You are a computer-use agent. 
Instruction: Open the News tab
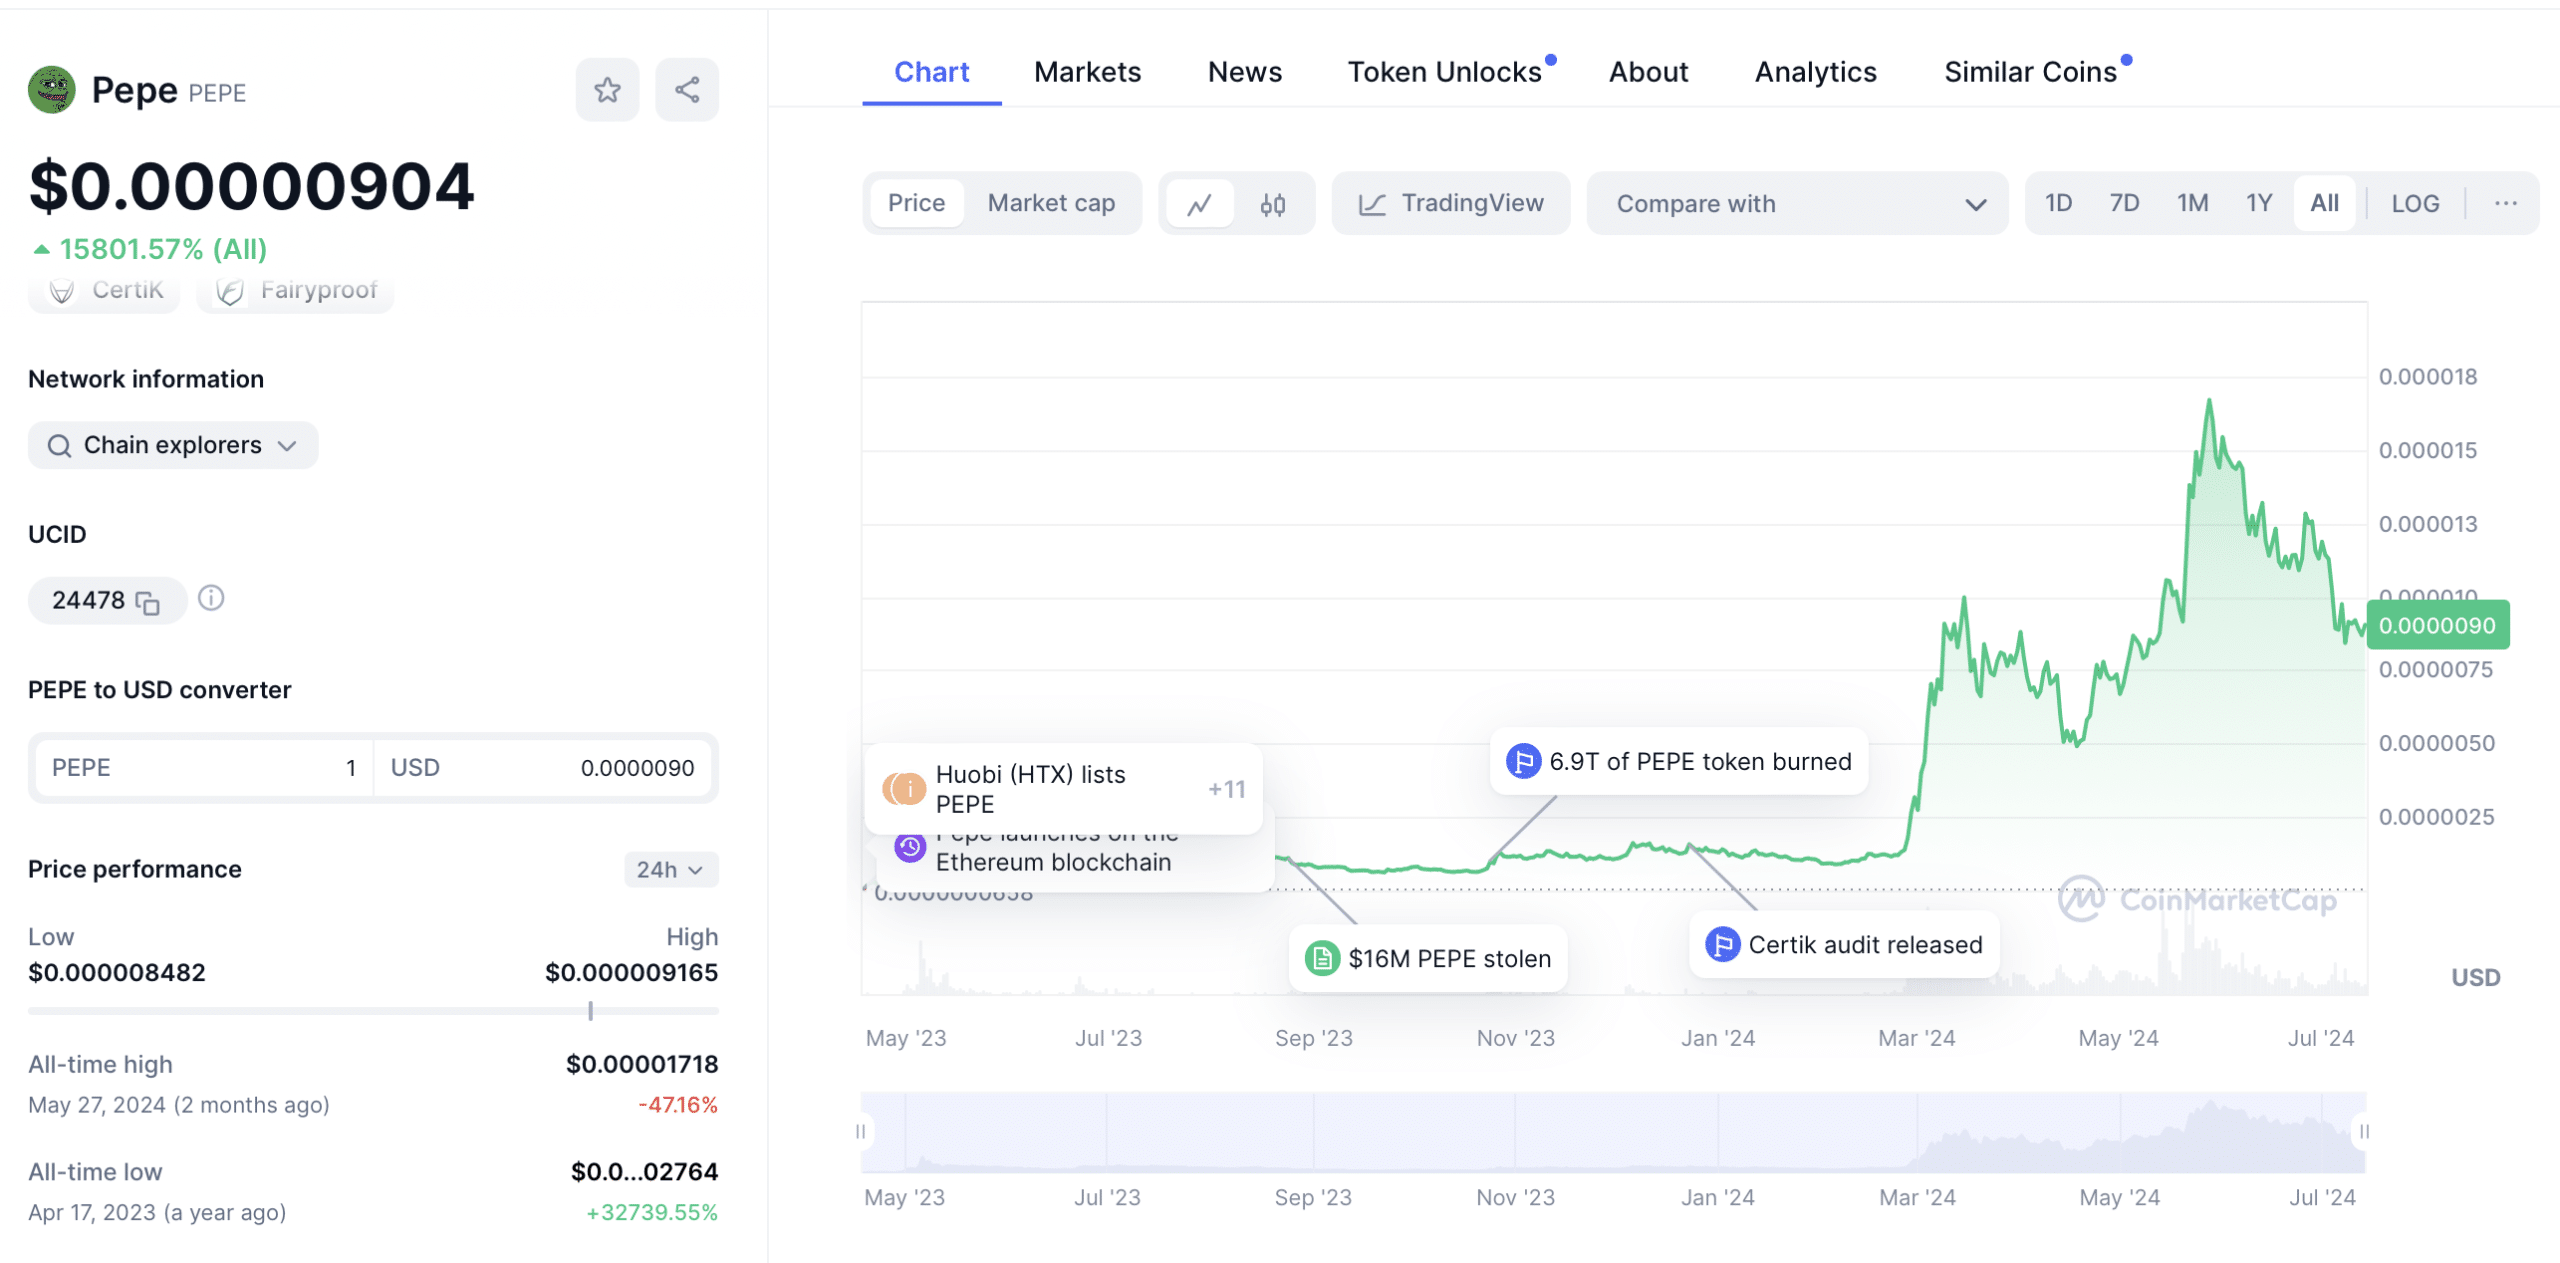pyautogui.click(x=1245, y=72)
